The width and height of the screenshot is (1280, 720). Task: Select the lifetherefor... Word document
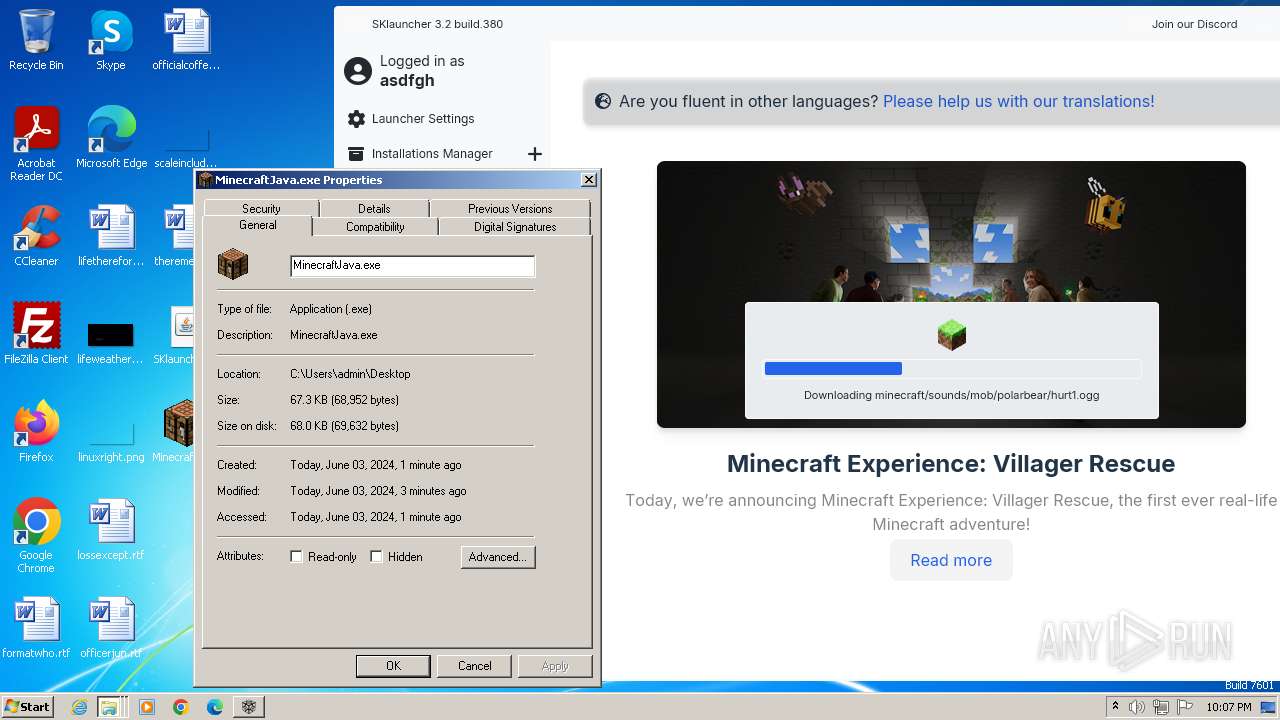111,236
